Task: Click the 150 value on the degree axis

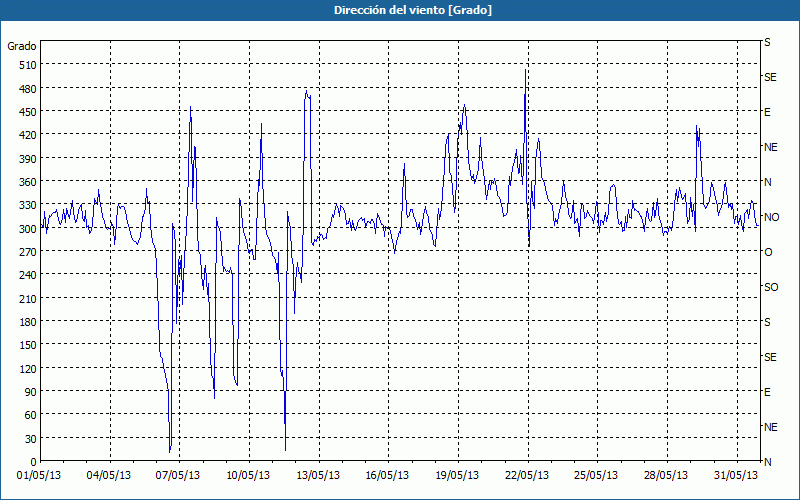Action: [x=27, y=345]
